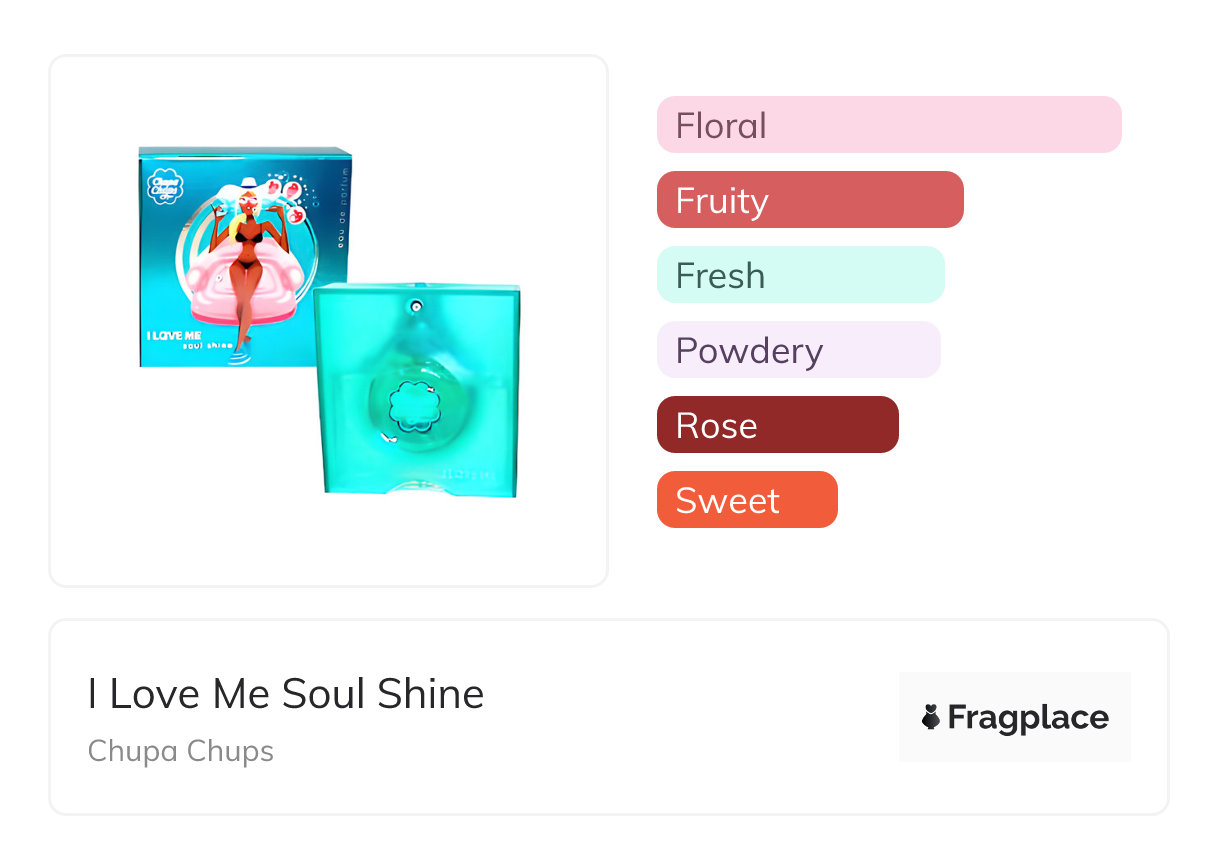Screen dimensions: 1218x864
Task: Open the Chupa Chups brand link below the title
Action: pos(181,751)
